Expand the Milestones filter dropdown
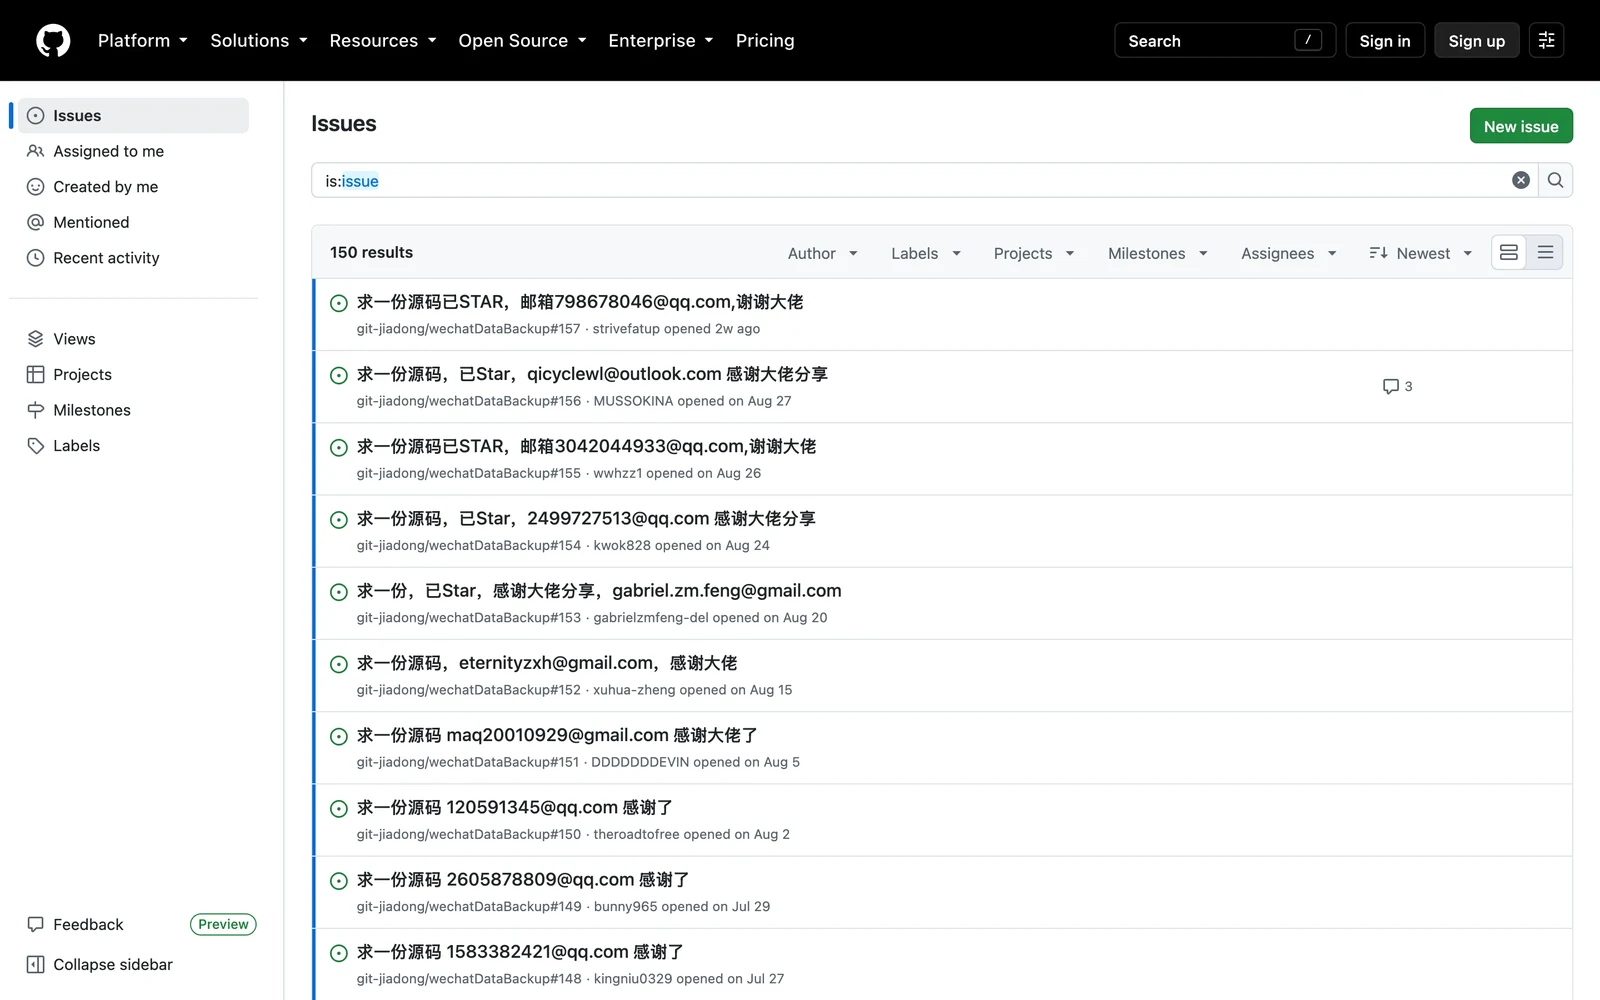The height and width of the screenshot is (1000, 1600). [1158, 254]
